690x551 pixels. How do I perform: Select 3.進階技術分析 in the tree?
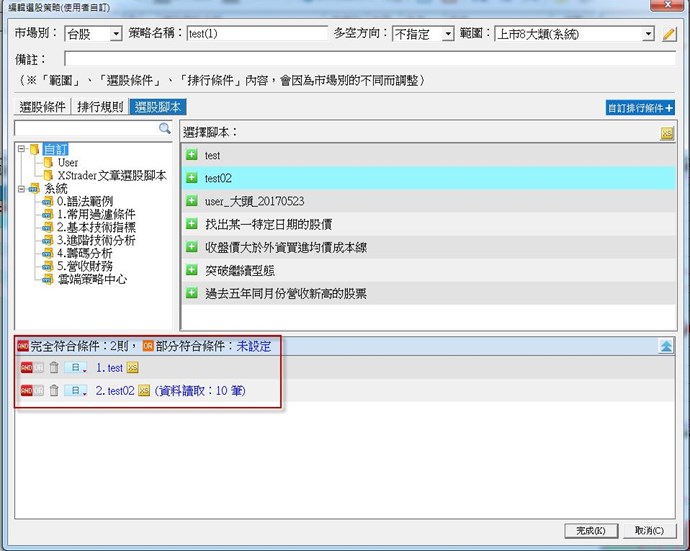coord(96,240)
